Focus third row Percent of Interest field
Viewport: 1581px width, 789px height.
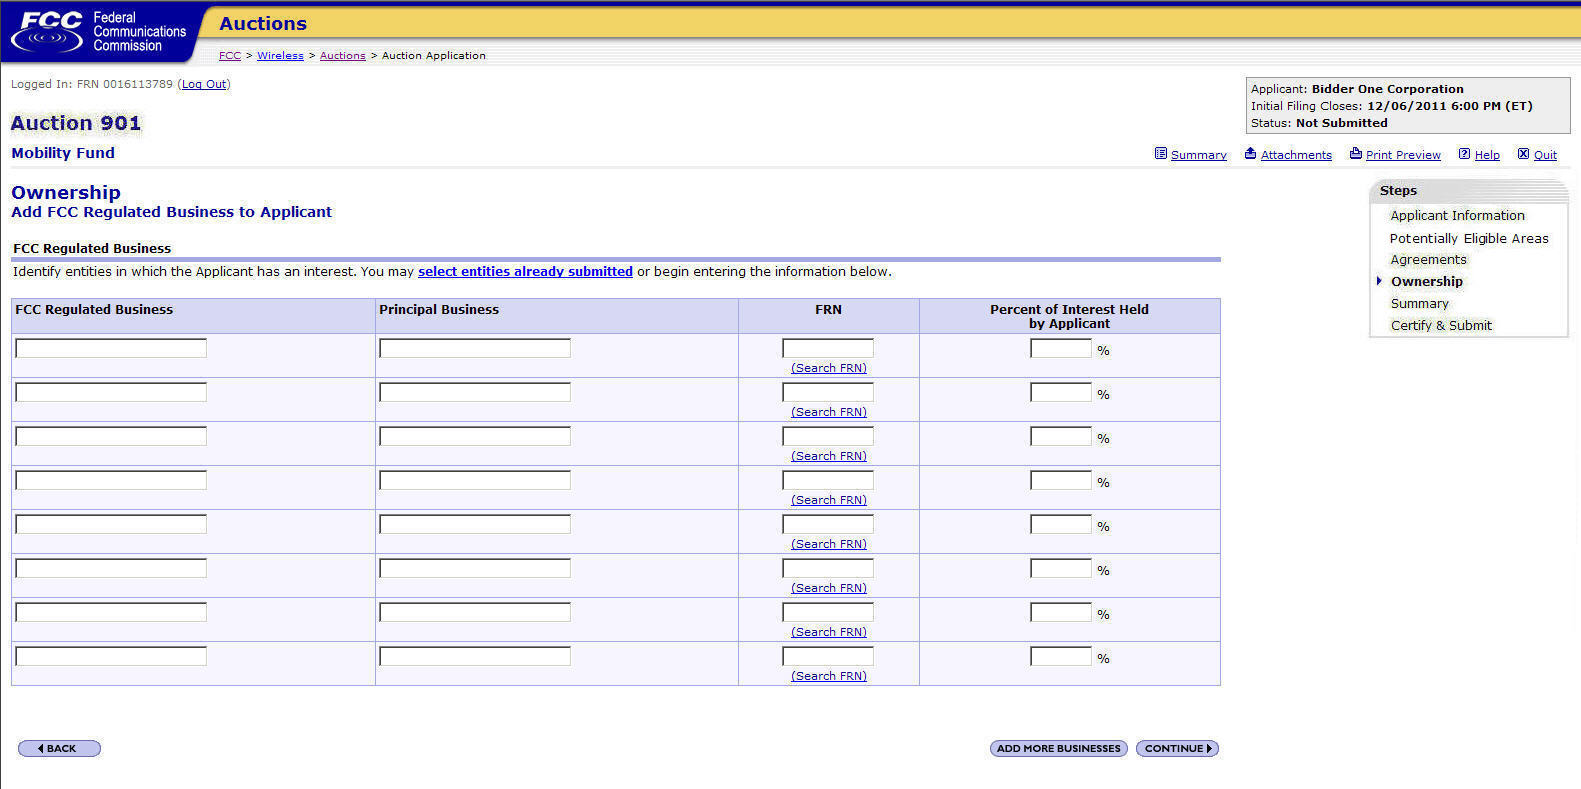click(x=1061, y=436)
